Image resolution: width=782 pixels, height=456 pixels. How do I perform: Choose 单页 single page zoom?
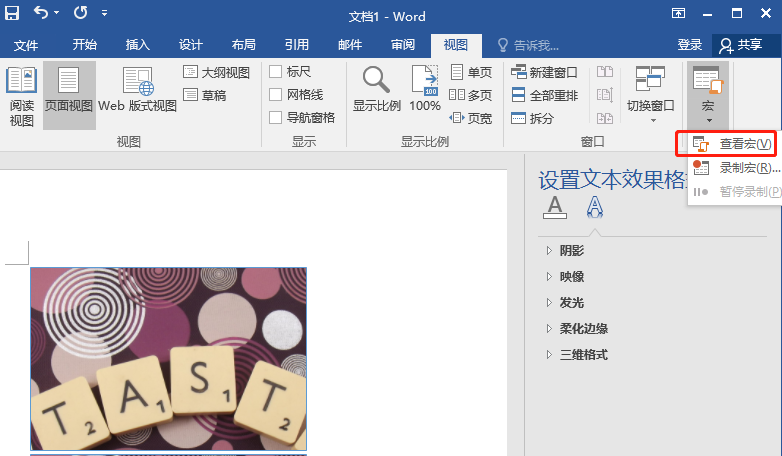471,72
